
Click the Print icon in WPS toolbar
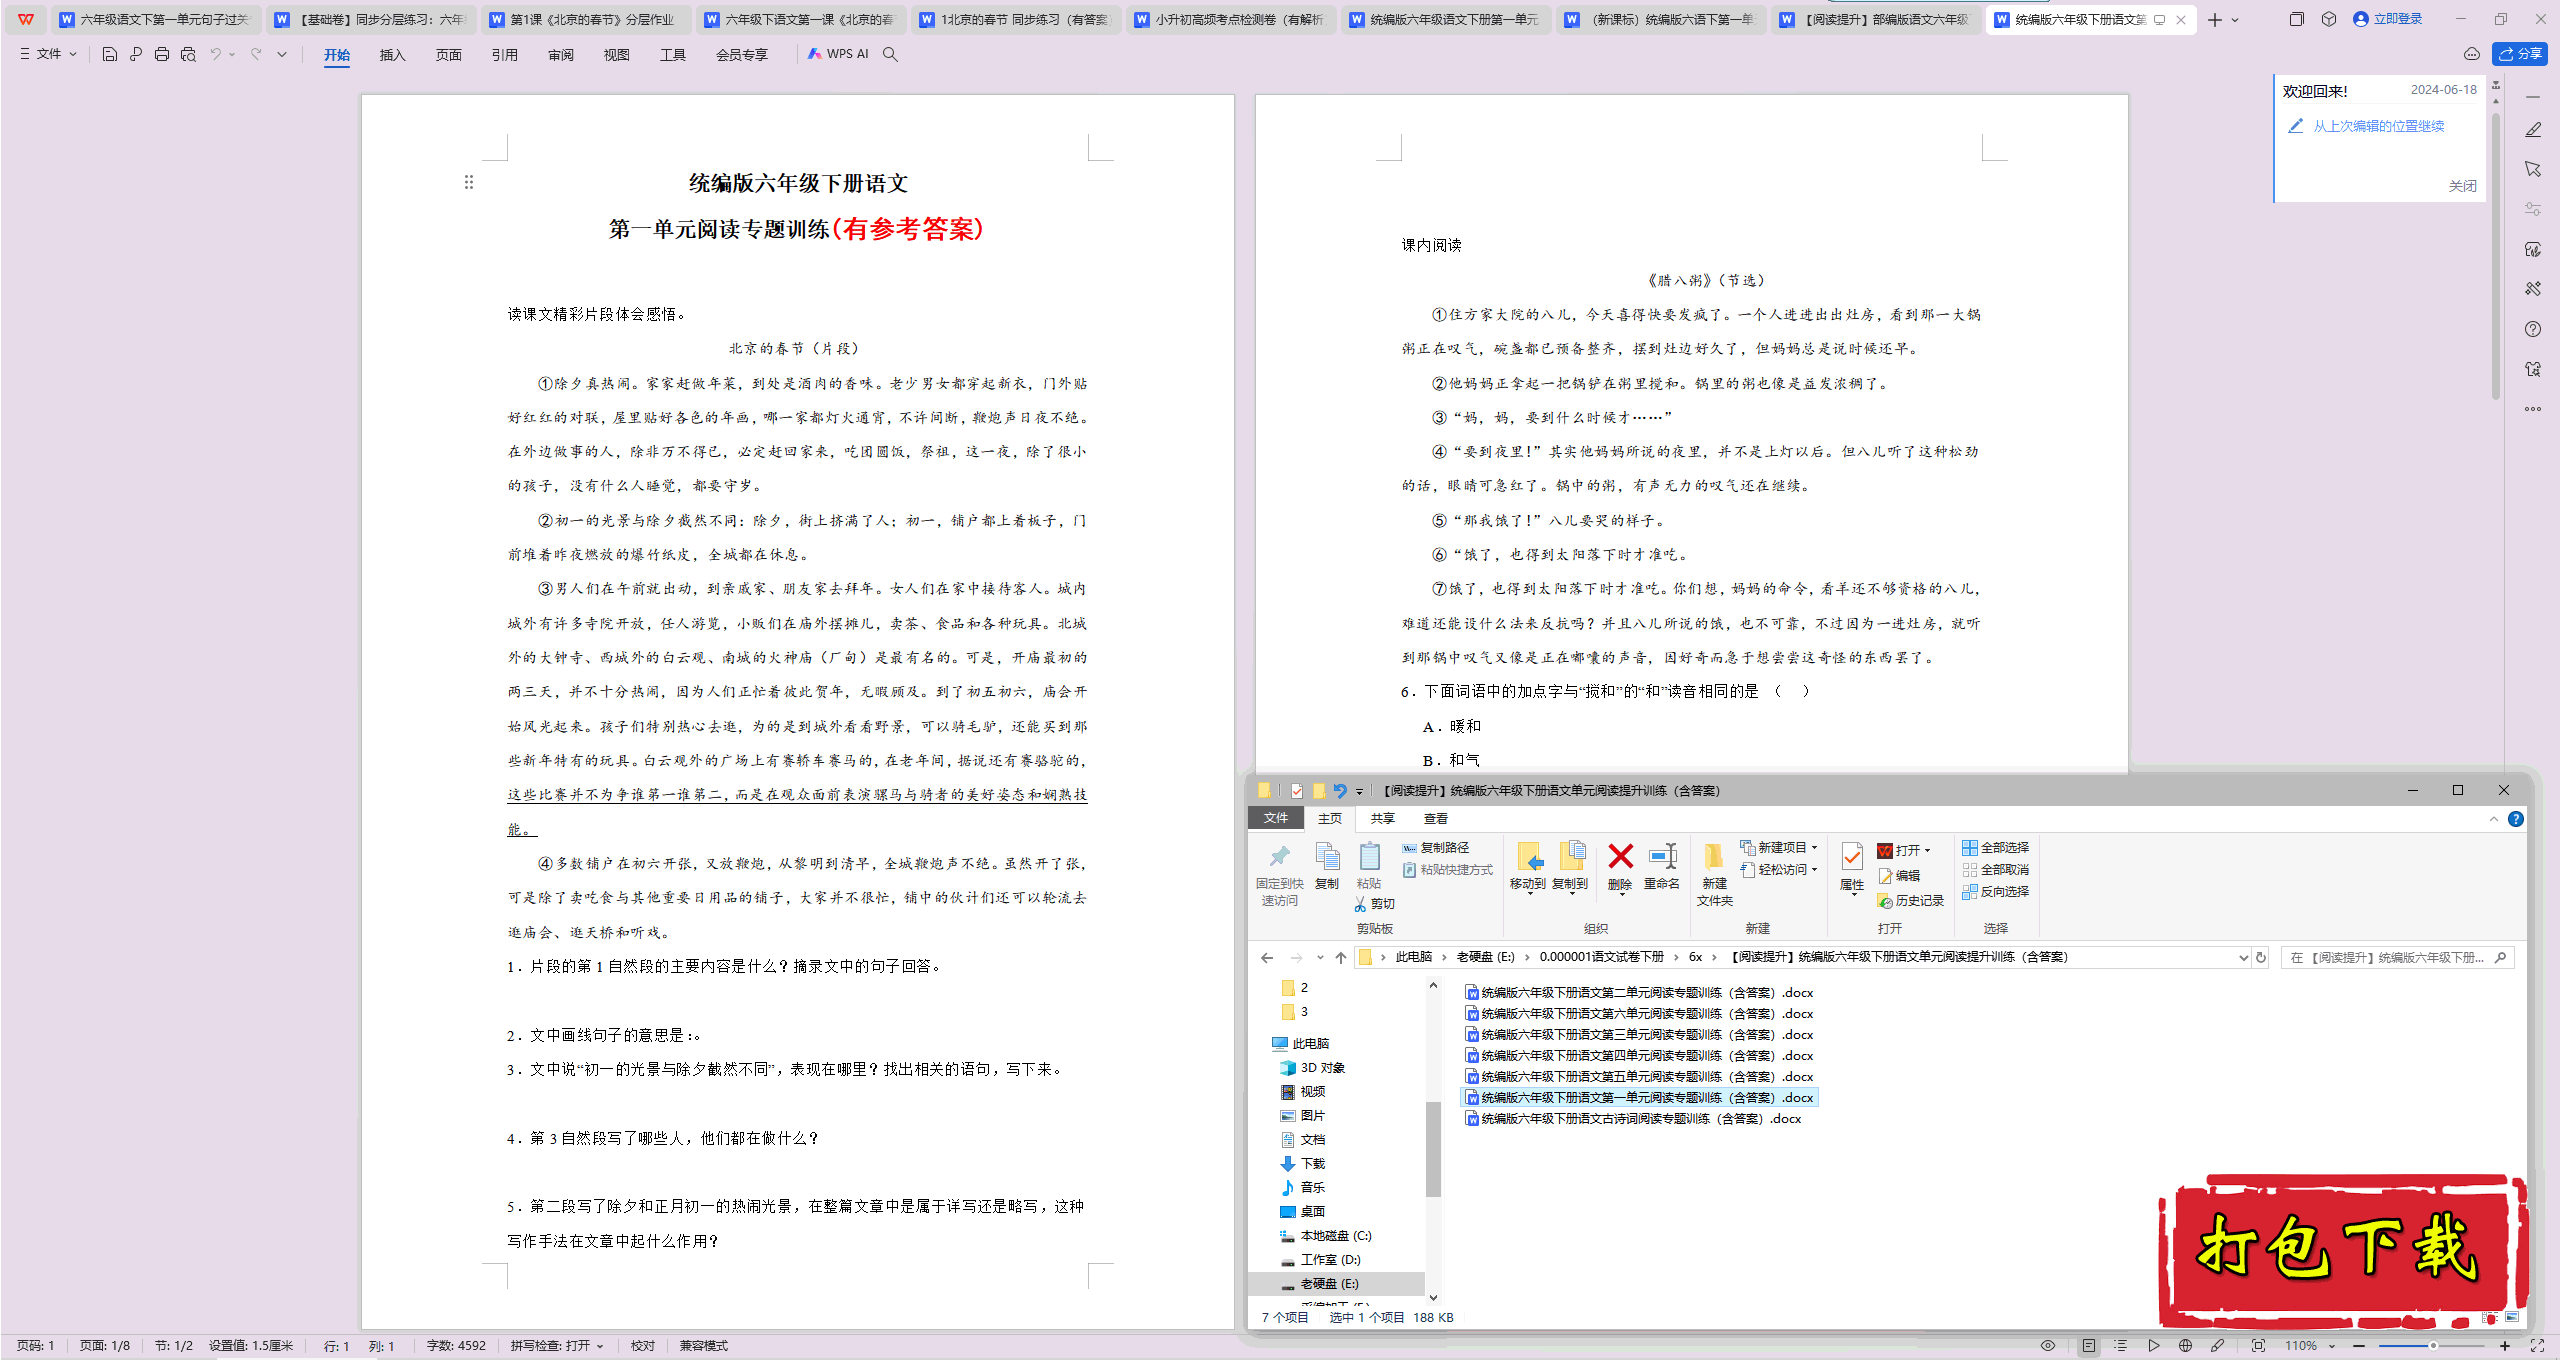pos(162,54)
